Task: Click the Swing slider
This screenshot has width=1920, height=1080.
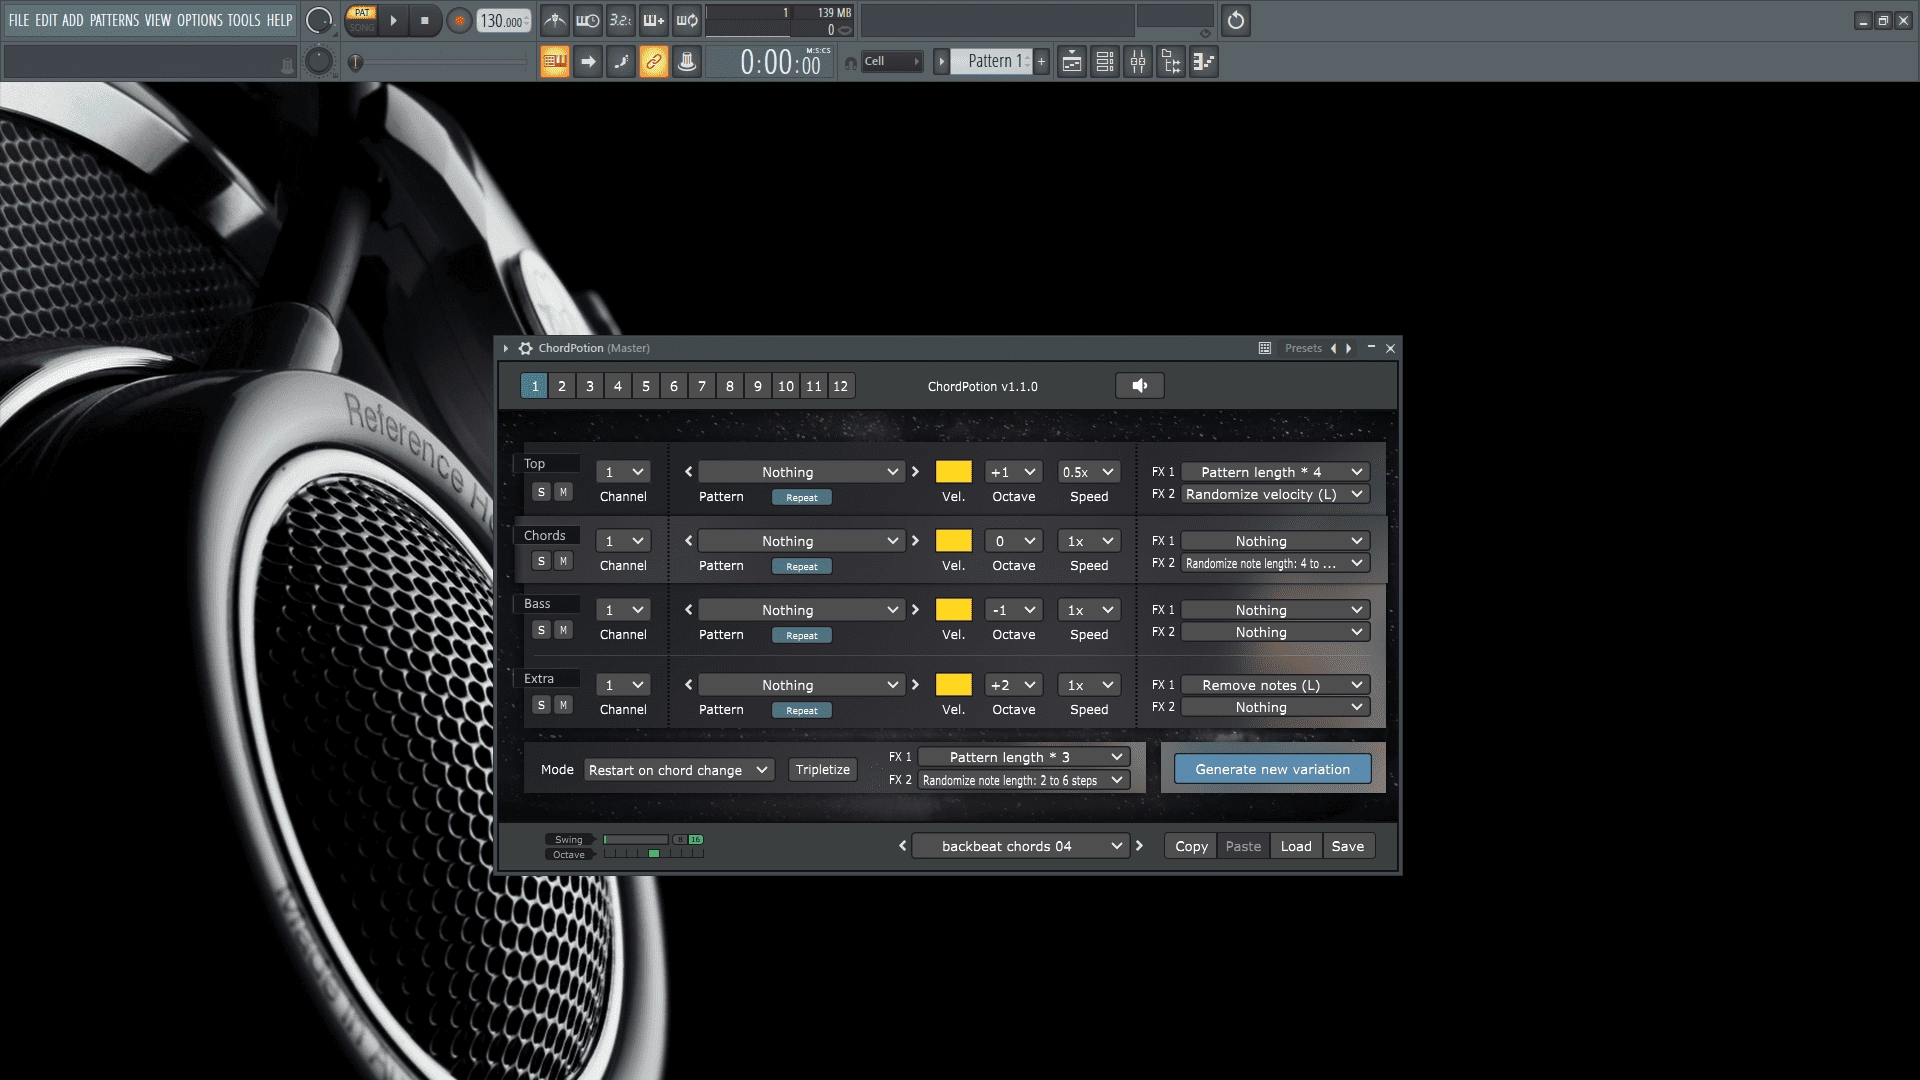Action: click(x=636, y=840)
